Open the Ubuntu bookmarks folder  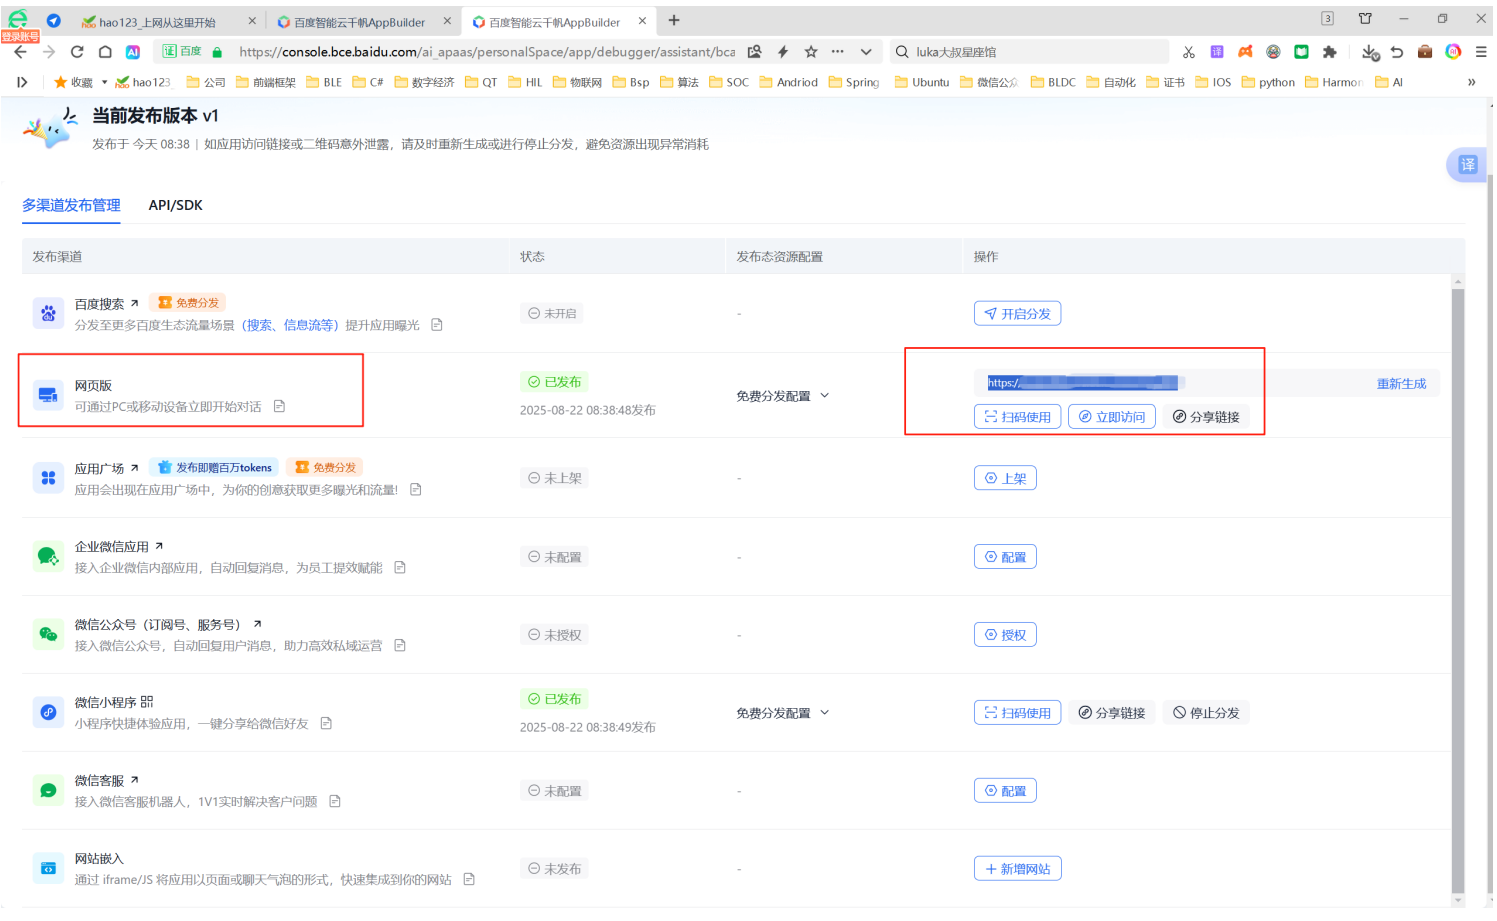[x=922, y=82]
